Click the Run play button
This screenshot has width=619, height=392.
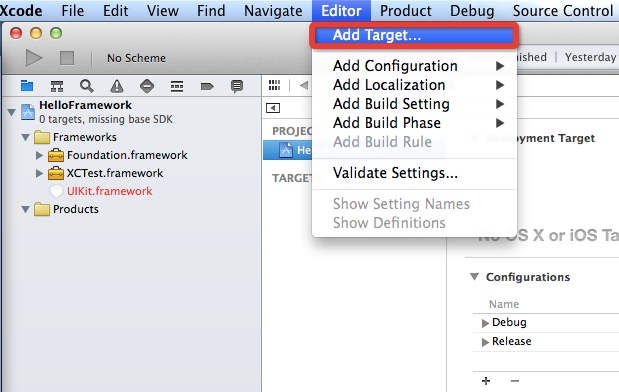coord(34,58)
